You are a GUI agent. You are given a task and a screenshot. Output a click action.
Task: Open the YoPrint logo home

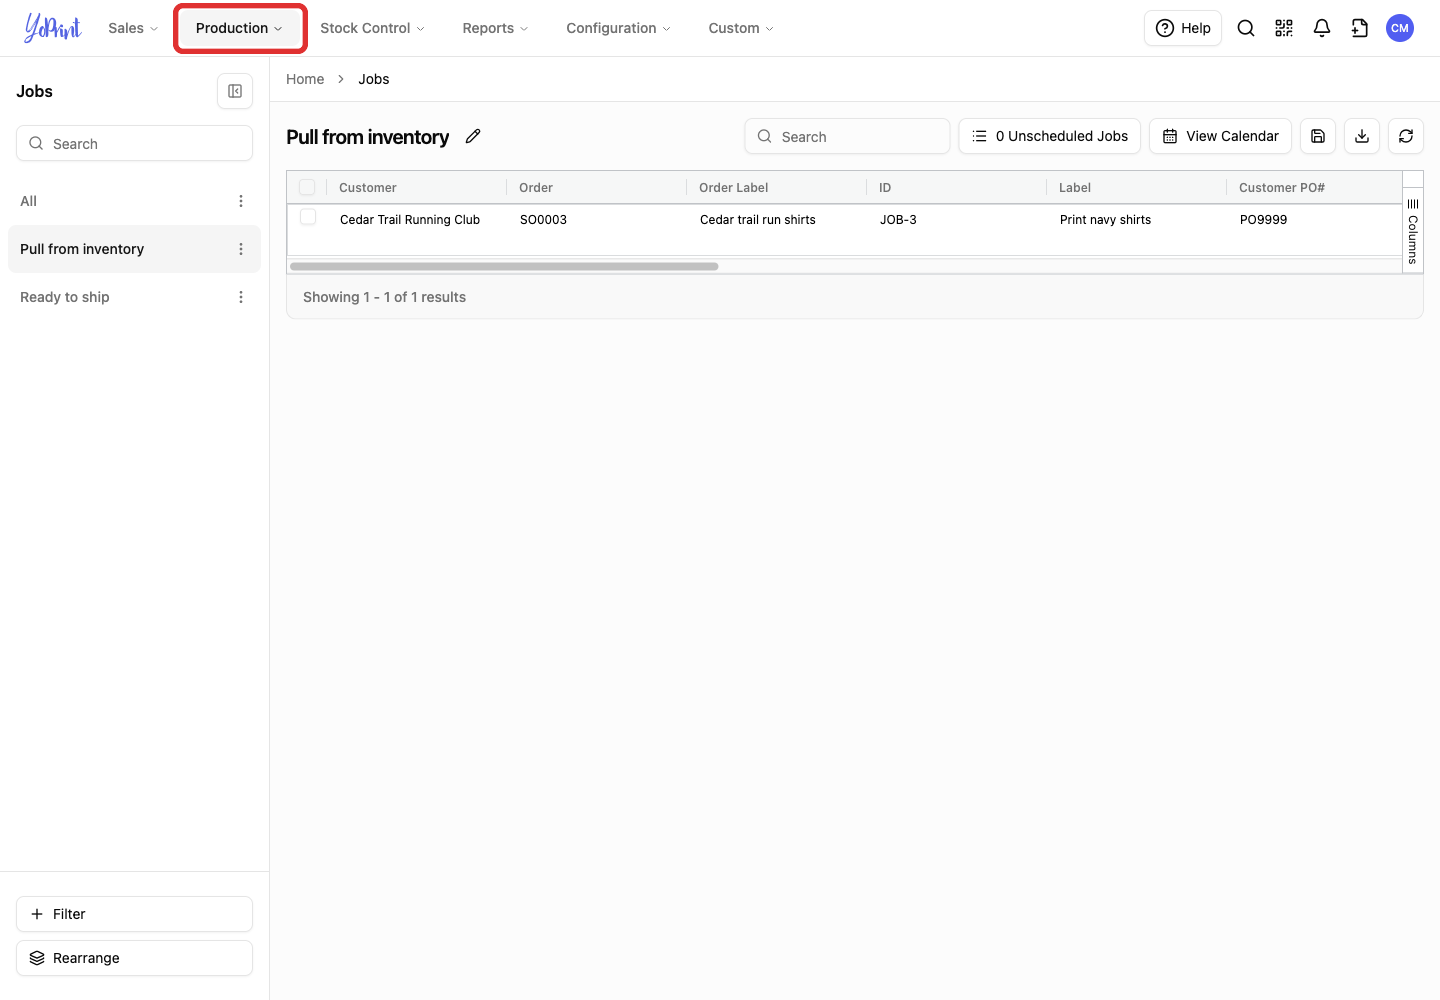[x=53, y=28]
